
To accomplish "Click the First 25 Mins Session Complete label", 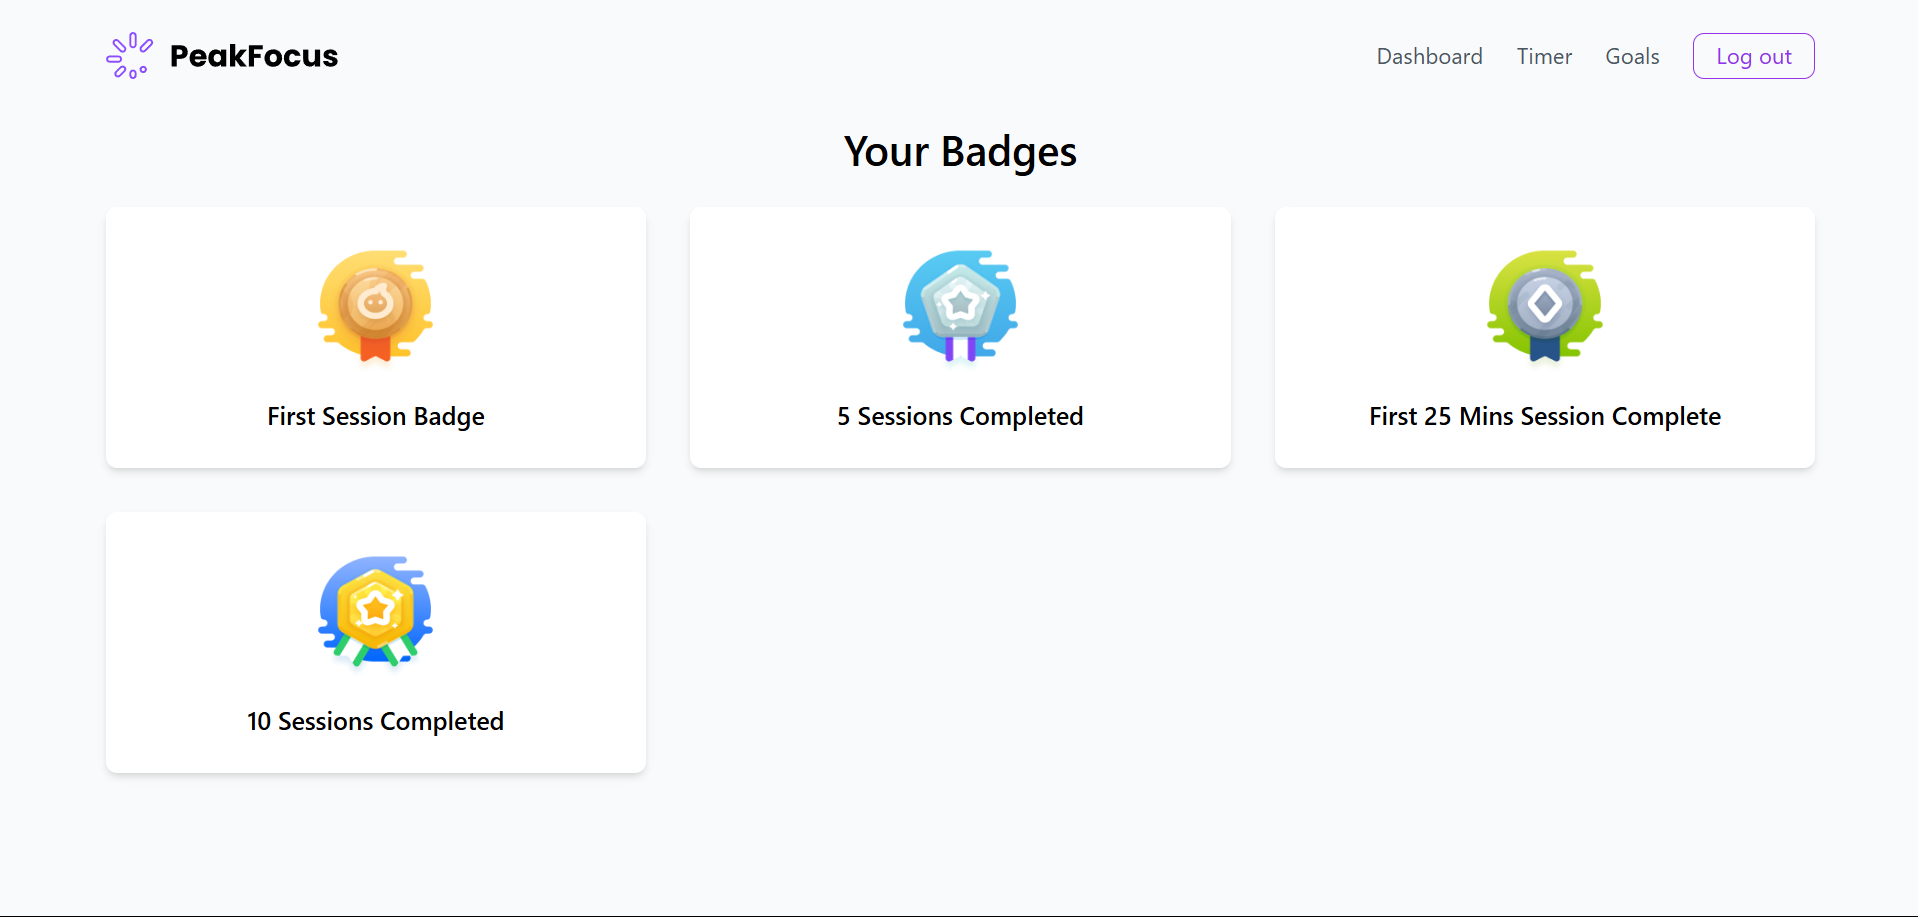I will [1545, 416].
